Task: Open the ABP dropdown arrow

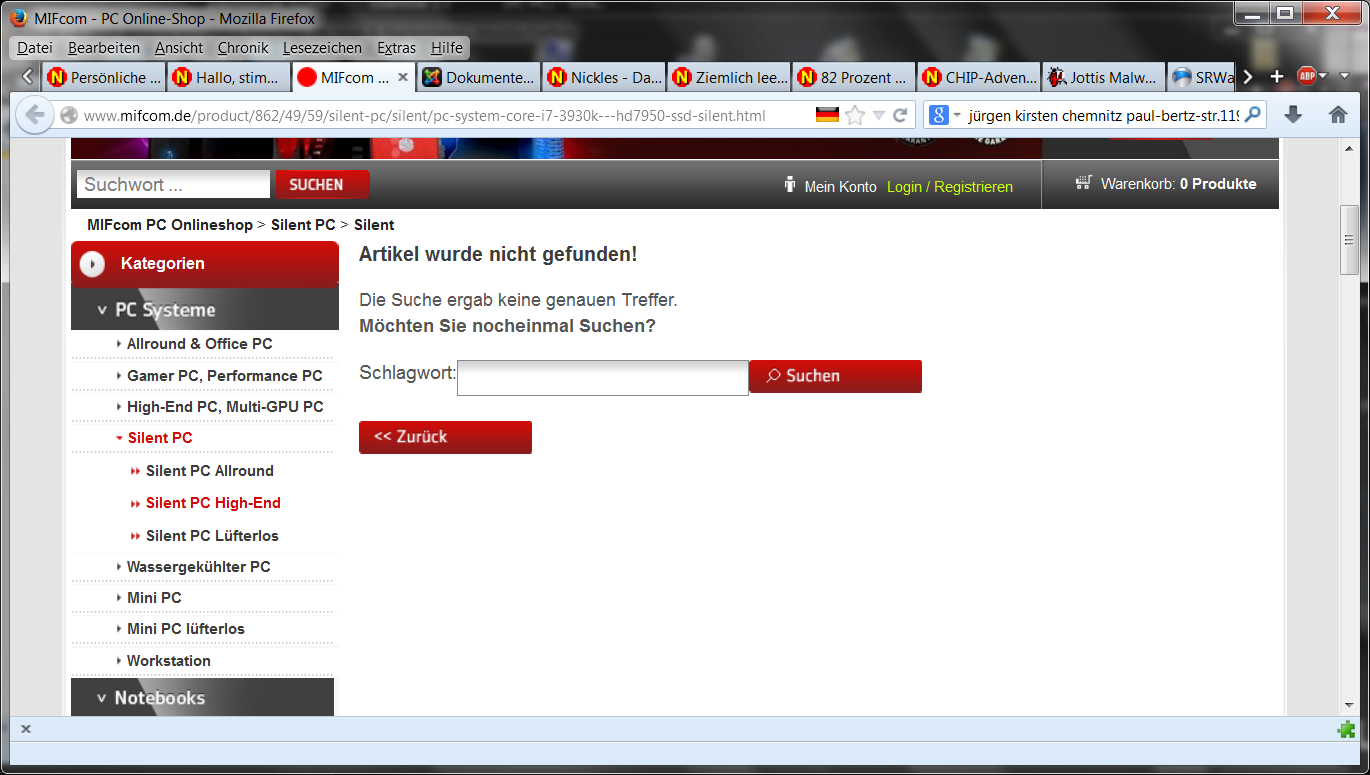Action: coord(1324,76)
